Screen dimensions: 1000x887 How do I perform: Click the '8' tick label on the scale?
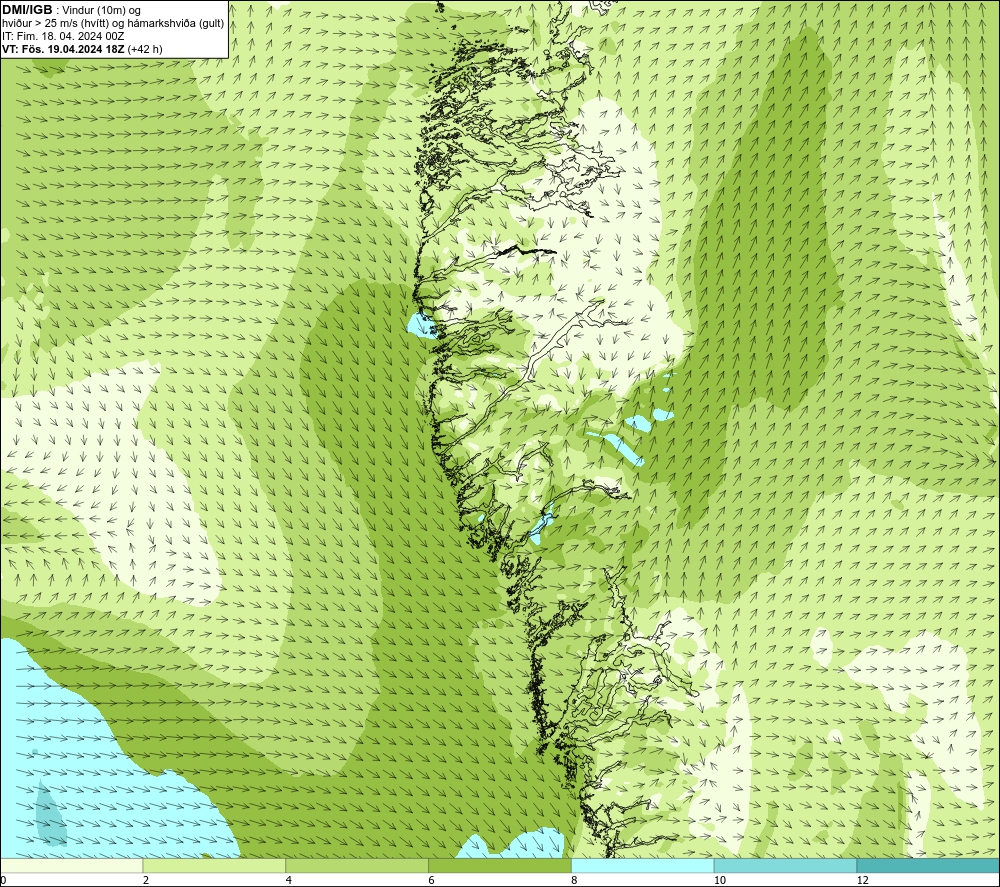575,880
